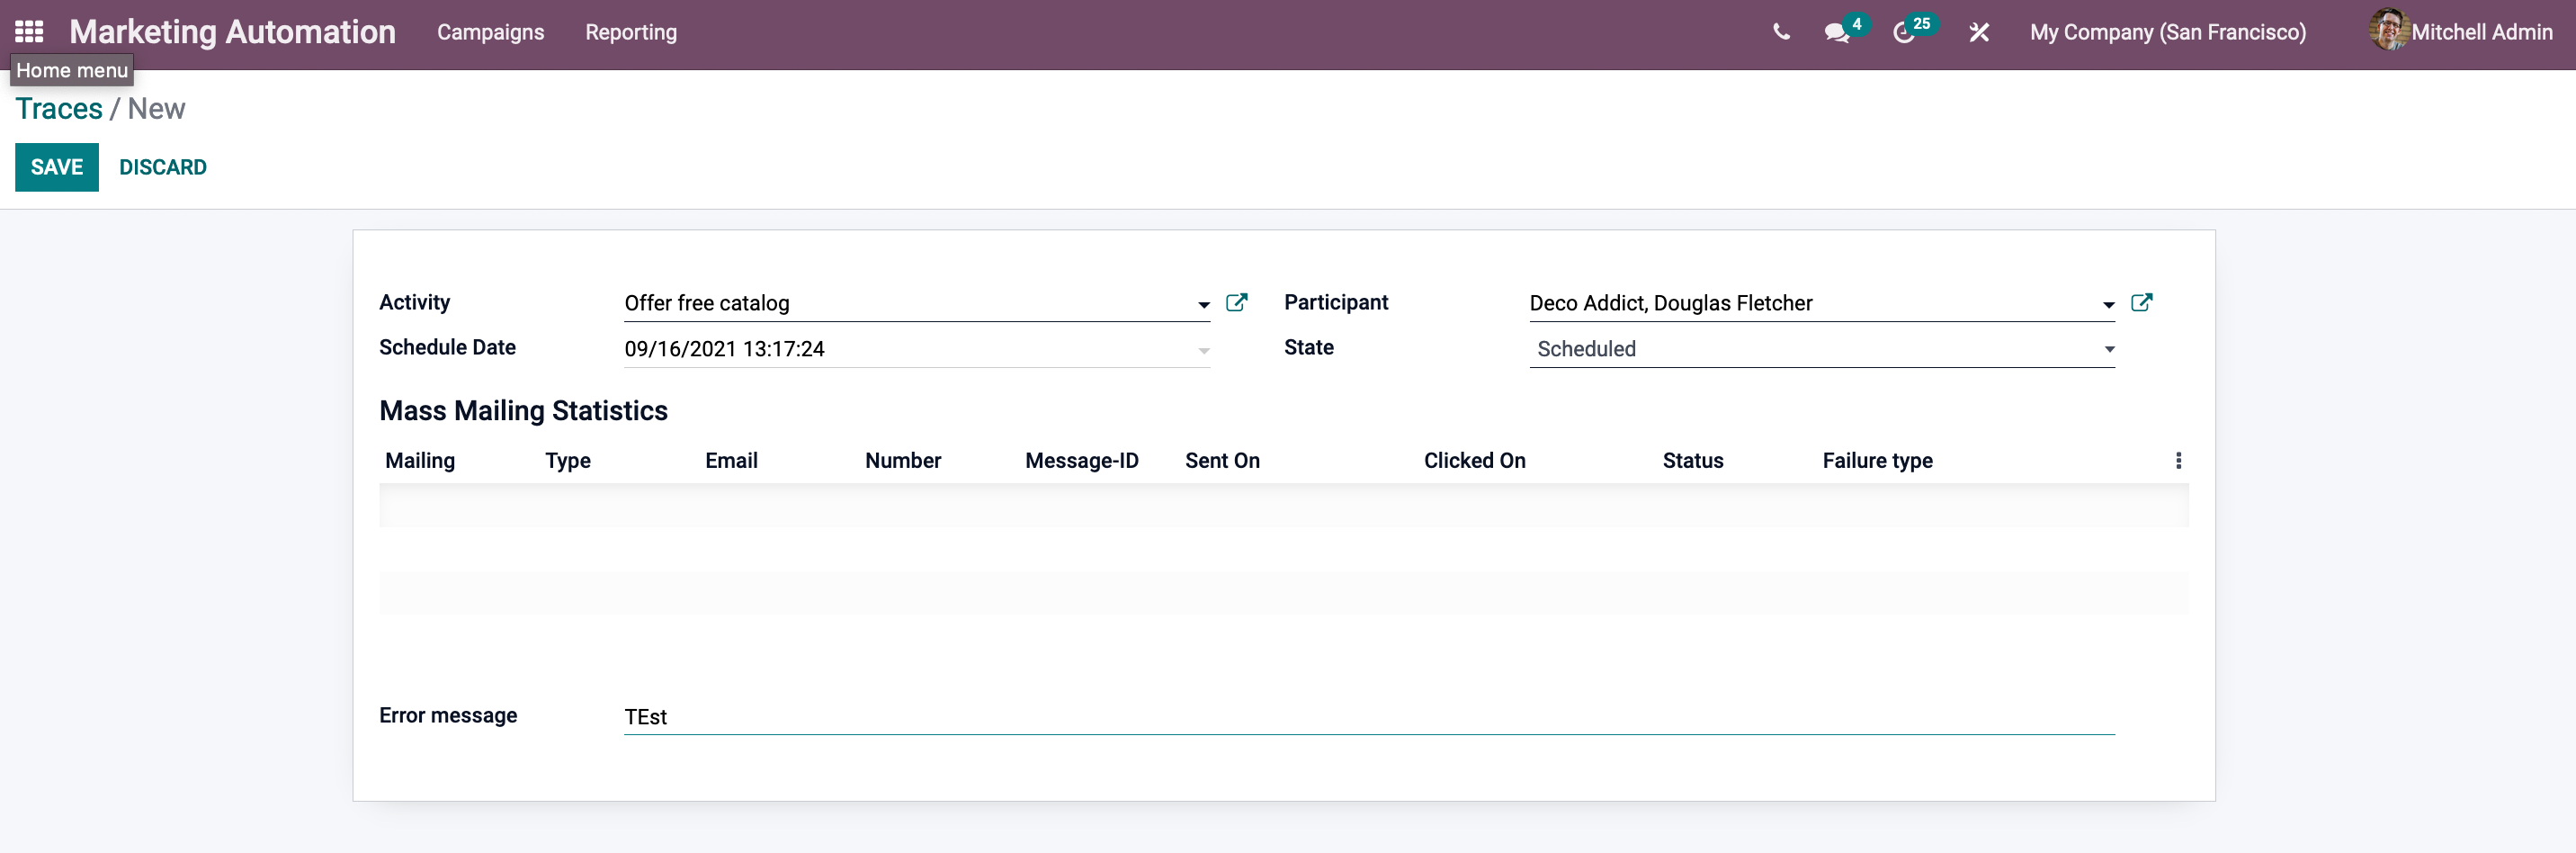
Task: Click the Error message input field
Action: click(1368, 717)
